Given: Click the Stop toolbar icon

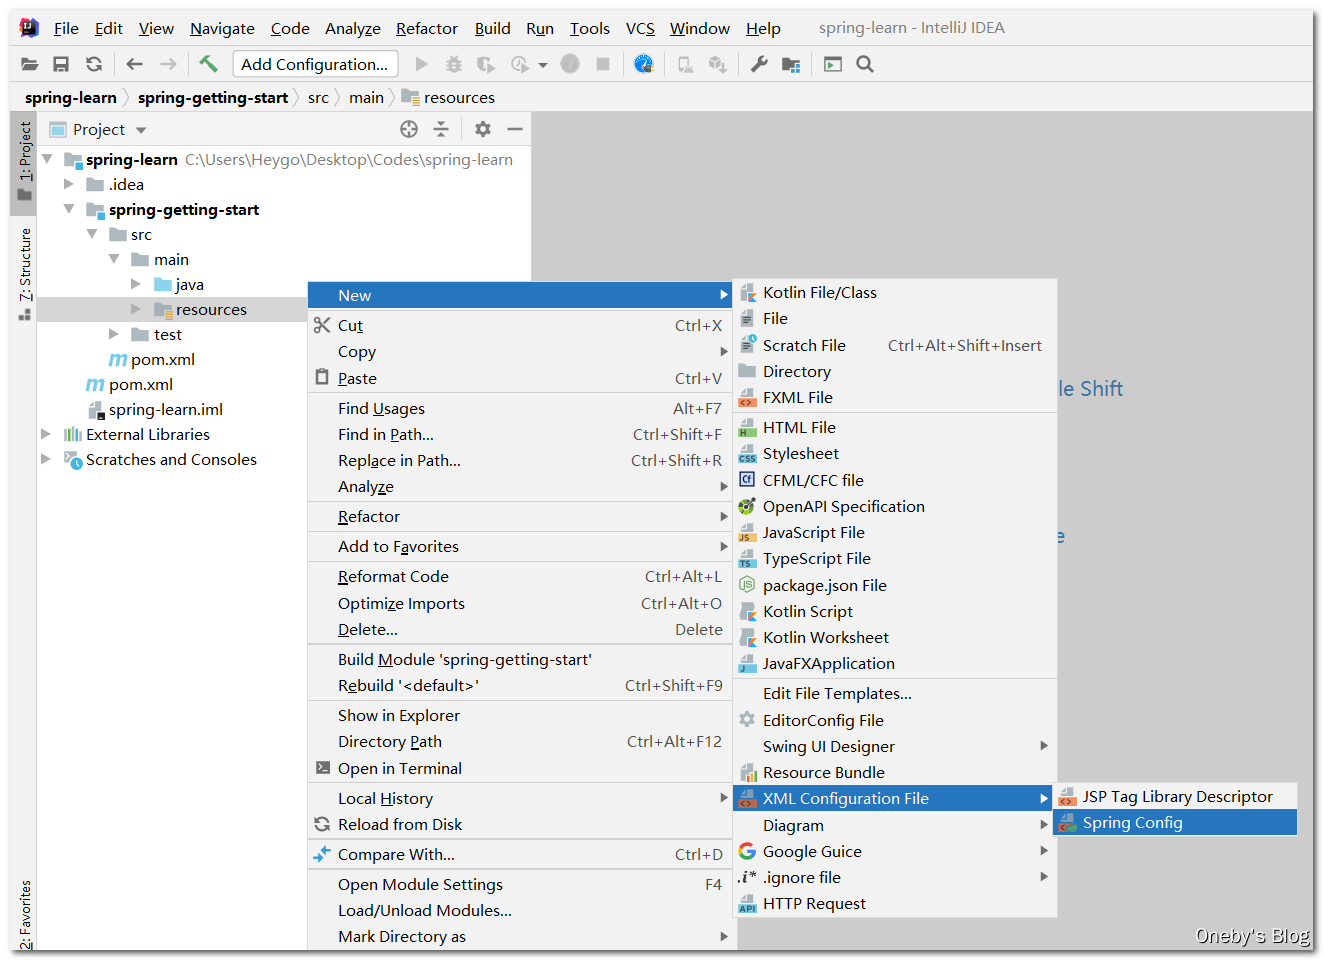Looking at the screenshot, I should pos(603,64).
